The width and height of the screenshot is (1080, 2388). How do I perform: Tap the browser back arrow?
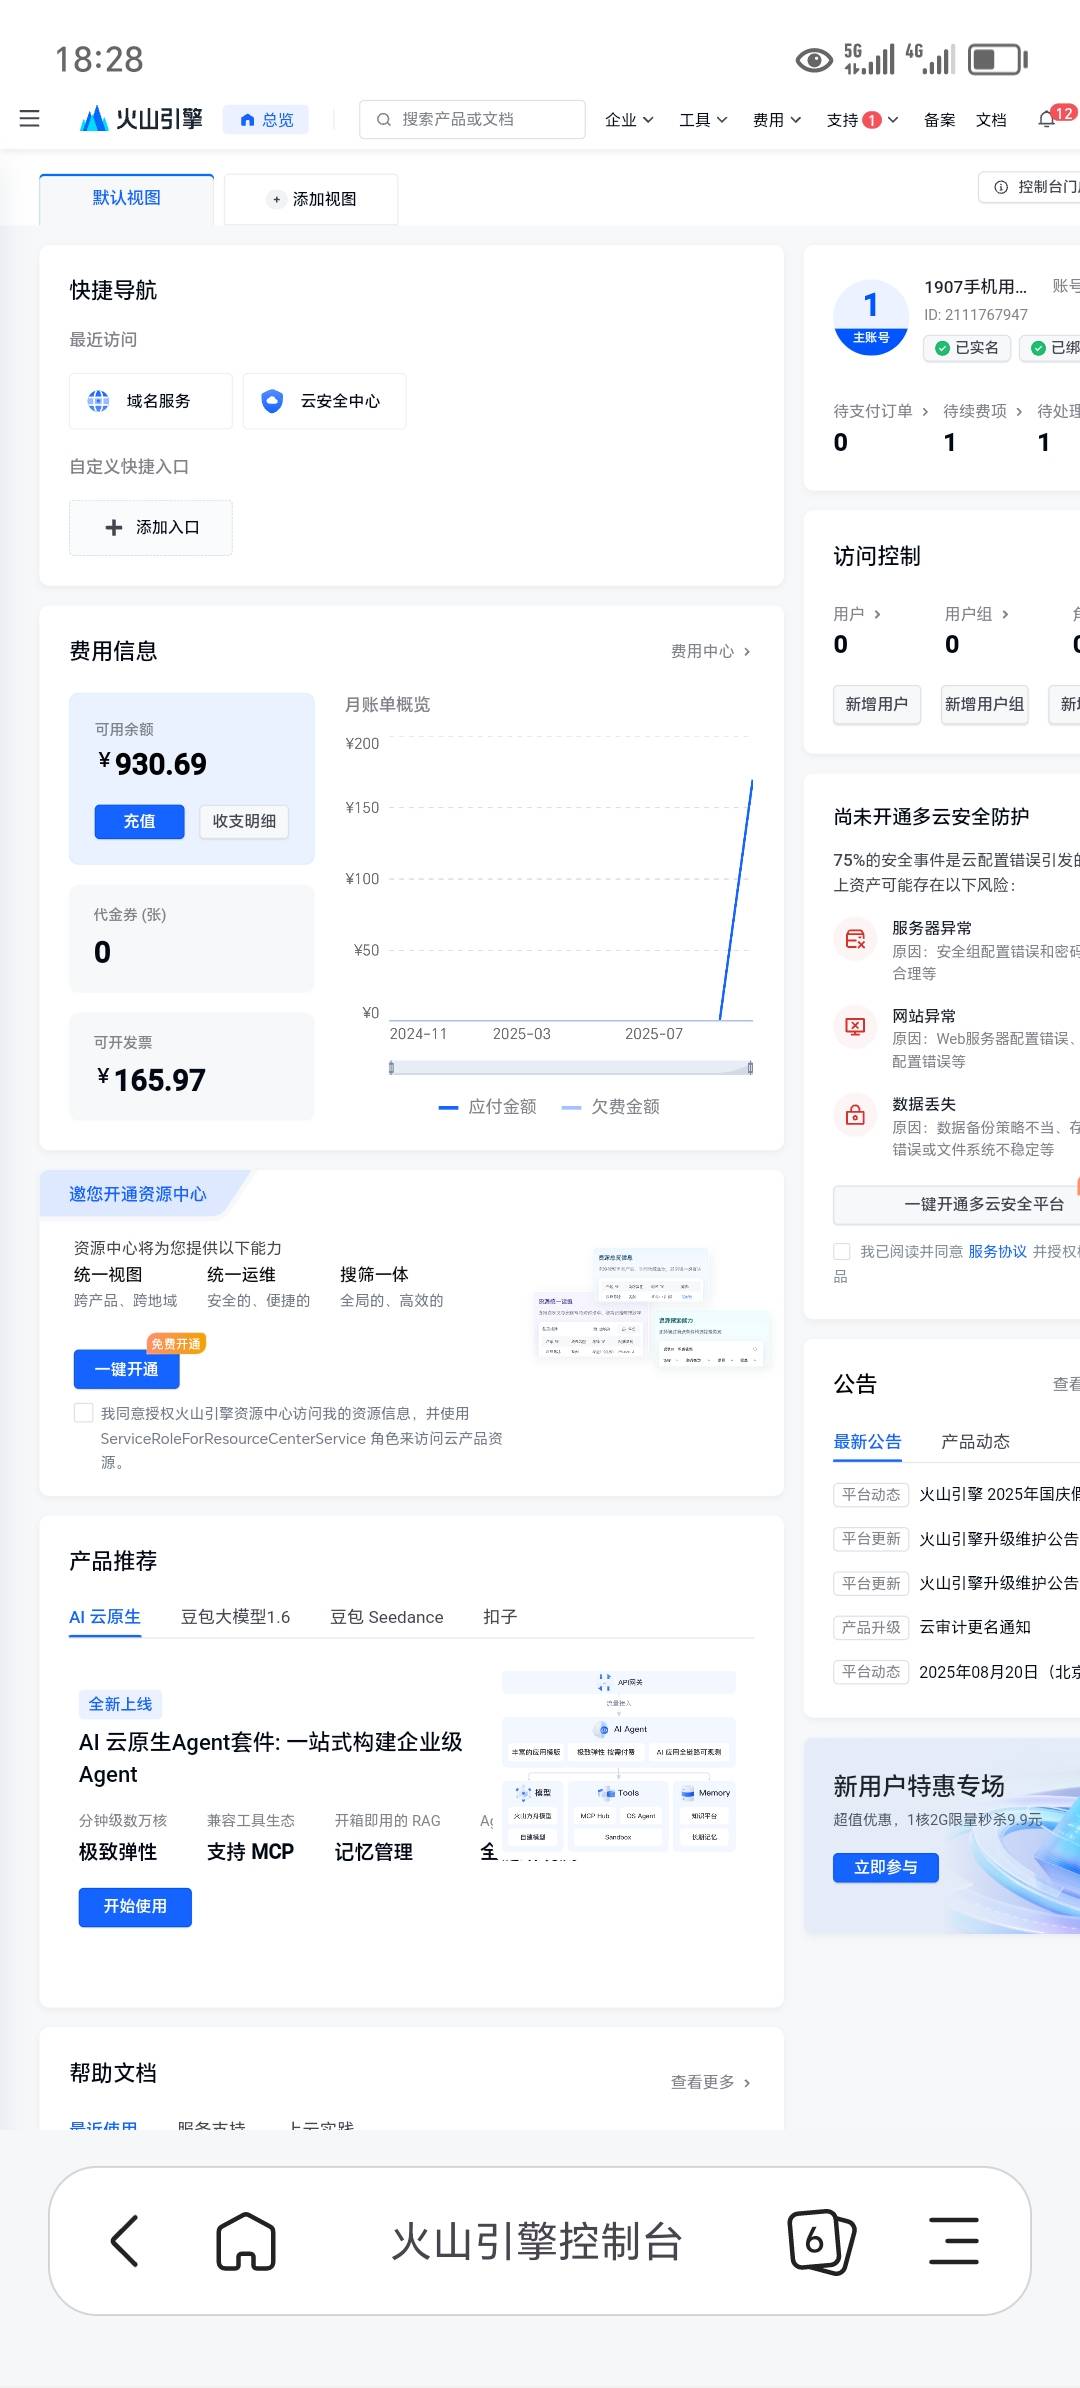[x=124, y=2241]
